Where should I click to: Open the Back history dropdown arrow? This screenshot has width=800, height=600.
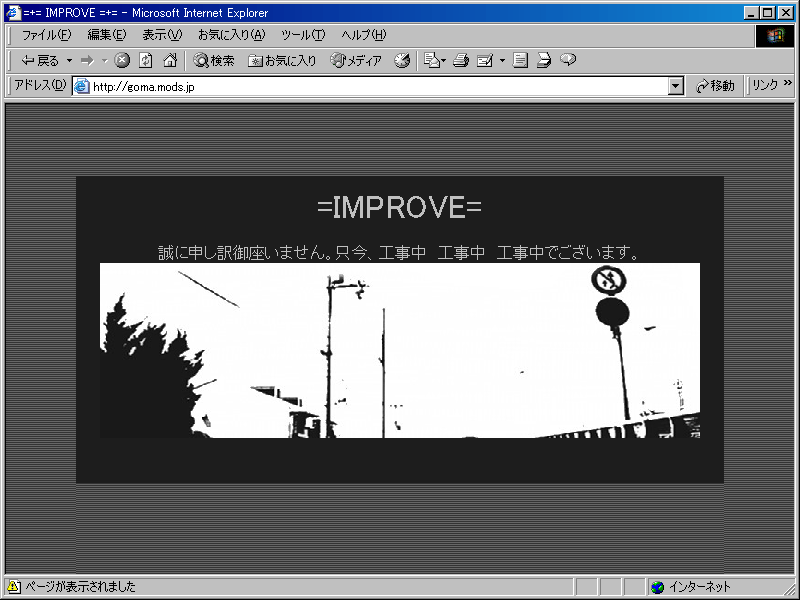pos(69,61)
